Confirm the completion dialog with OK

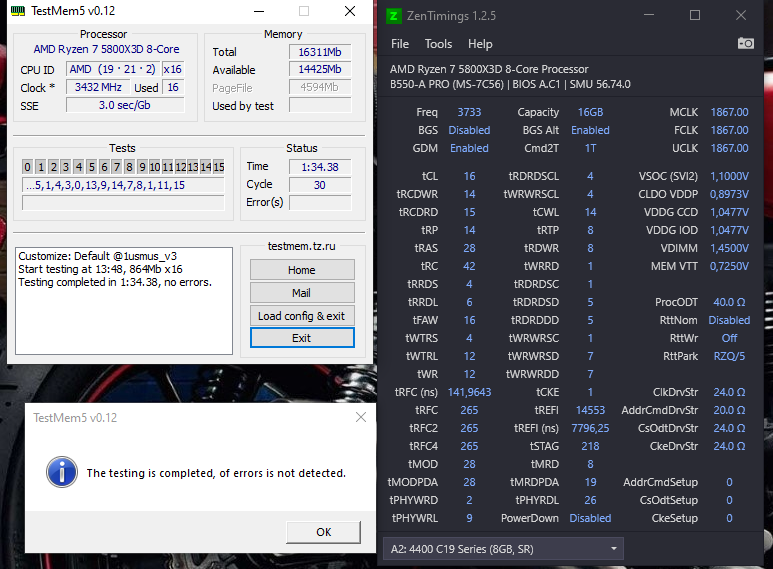click(x=323, y=532)
